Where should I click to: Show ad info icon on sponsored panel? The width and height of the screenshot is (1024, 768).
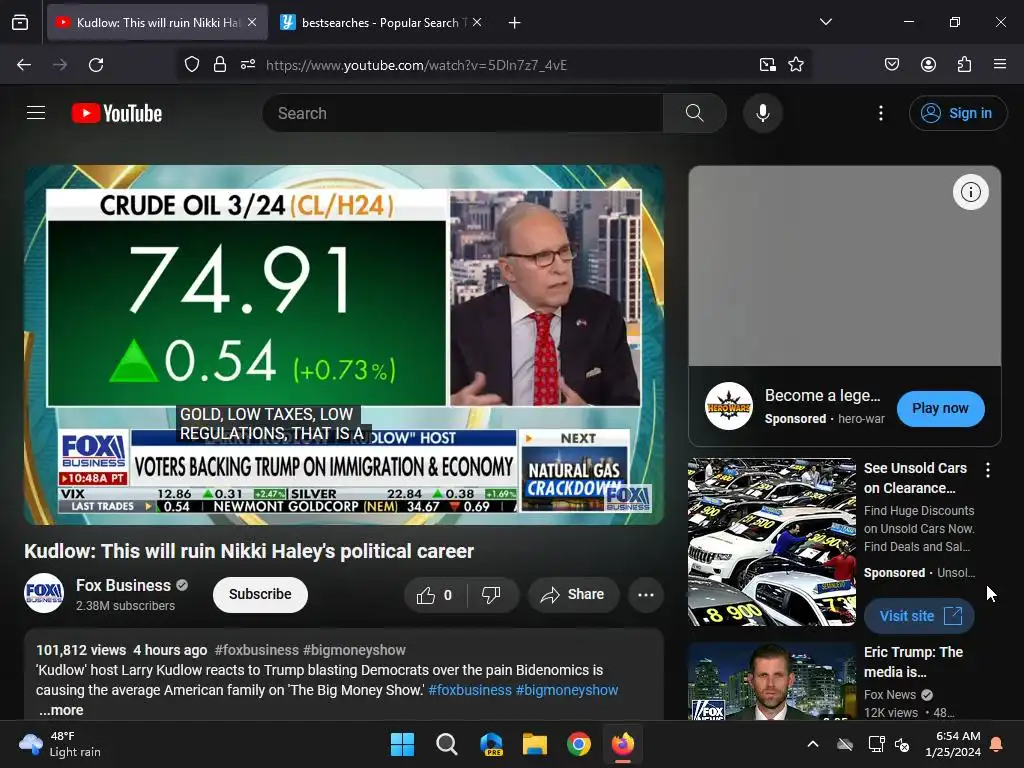[x=970, y=192]
